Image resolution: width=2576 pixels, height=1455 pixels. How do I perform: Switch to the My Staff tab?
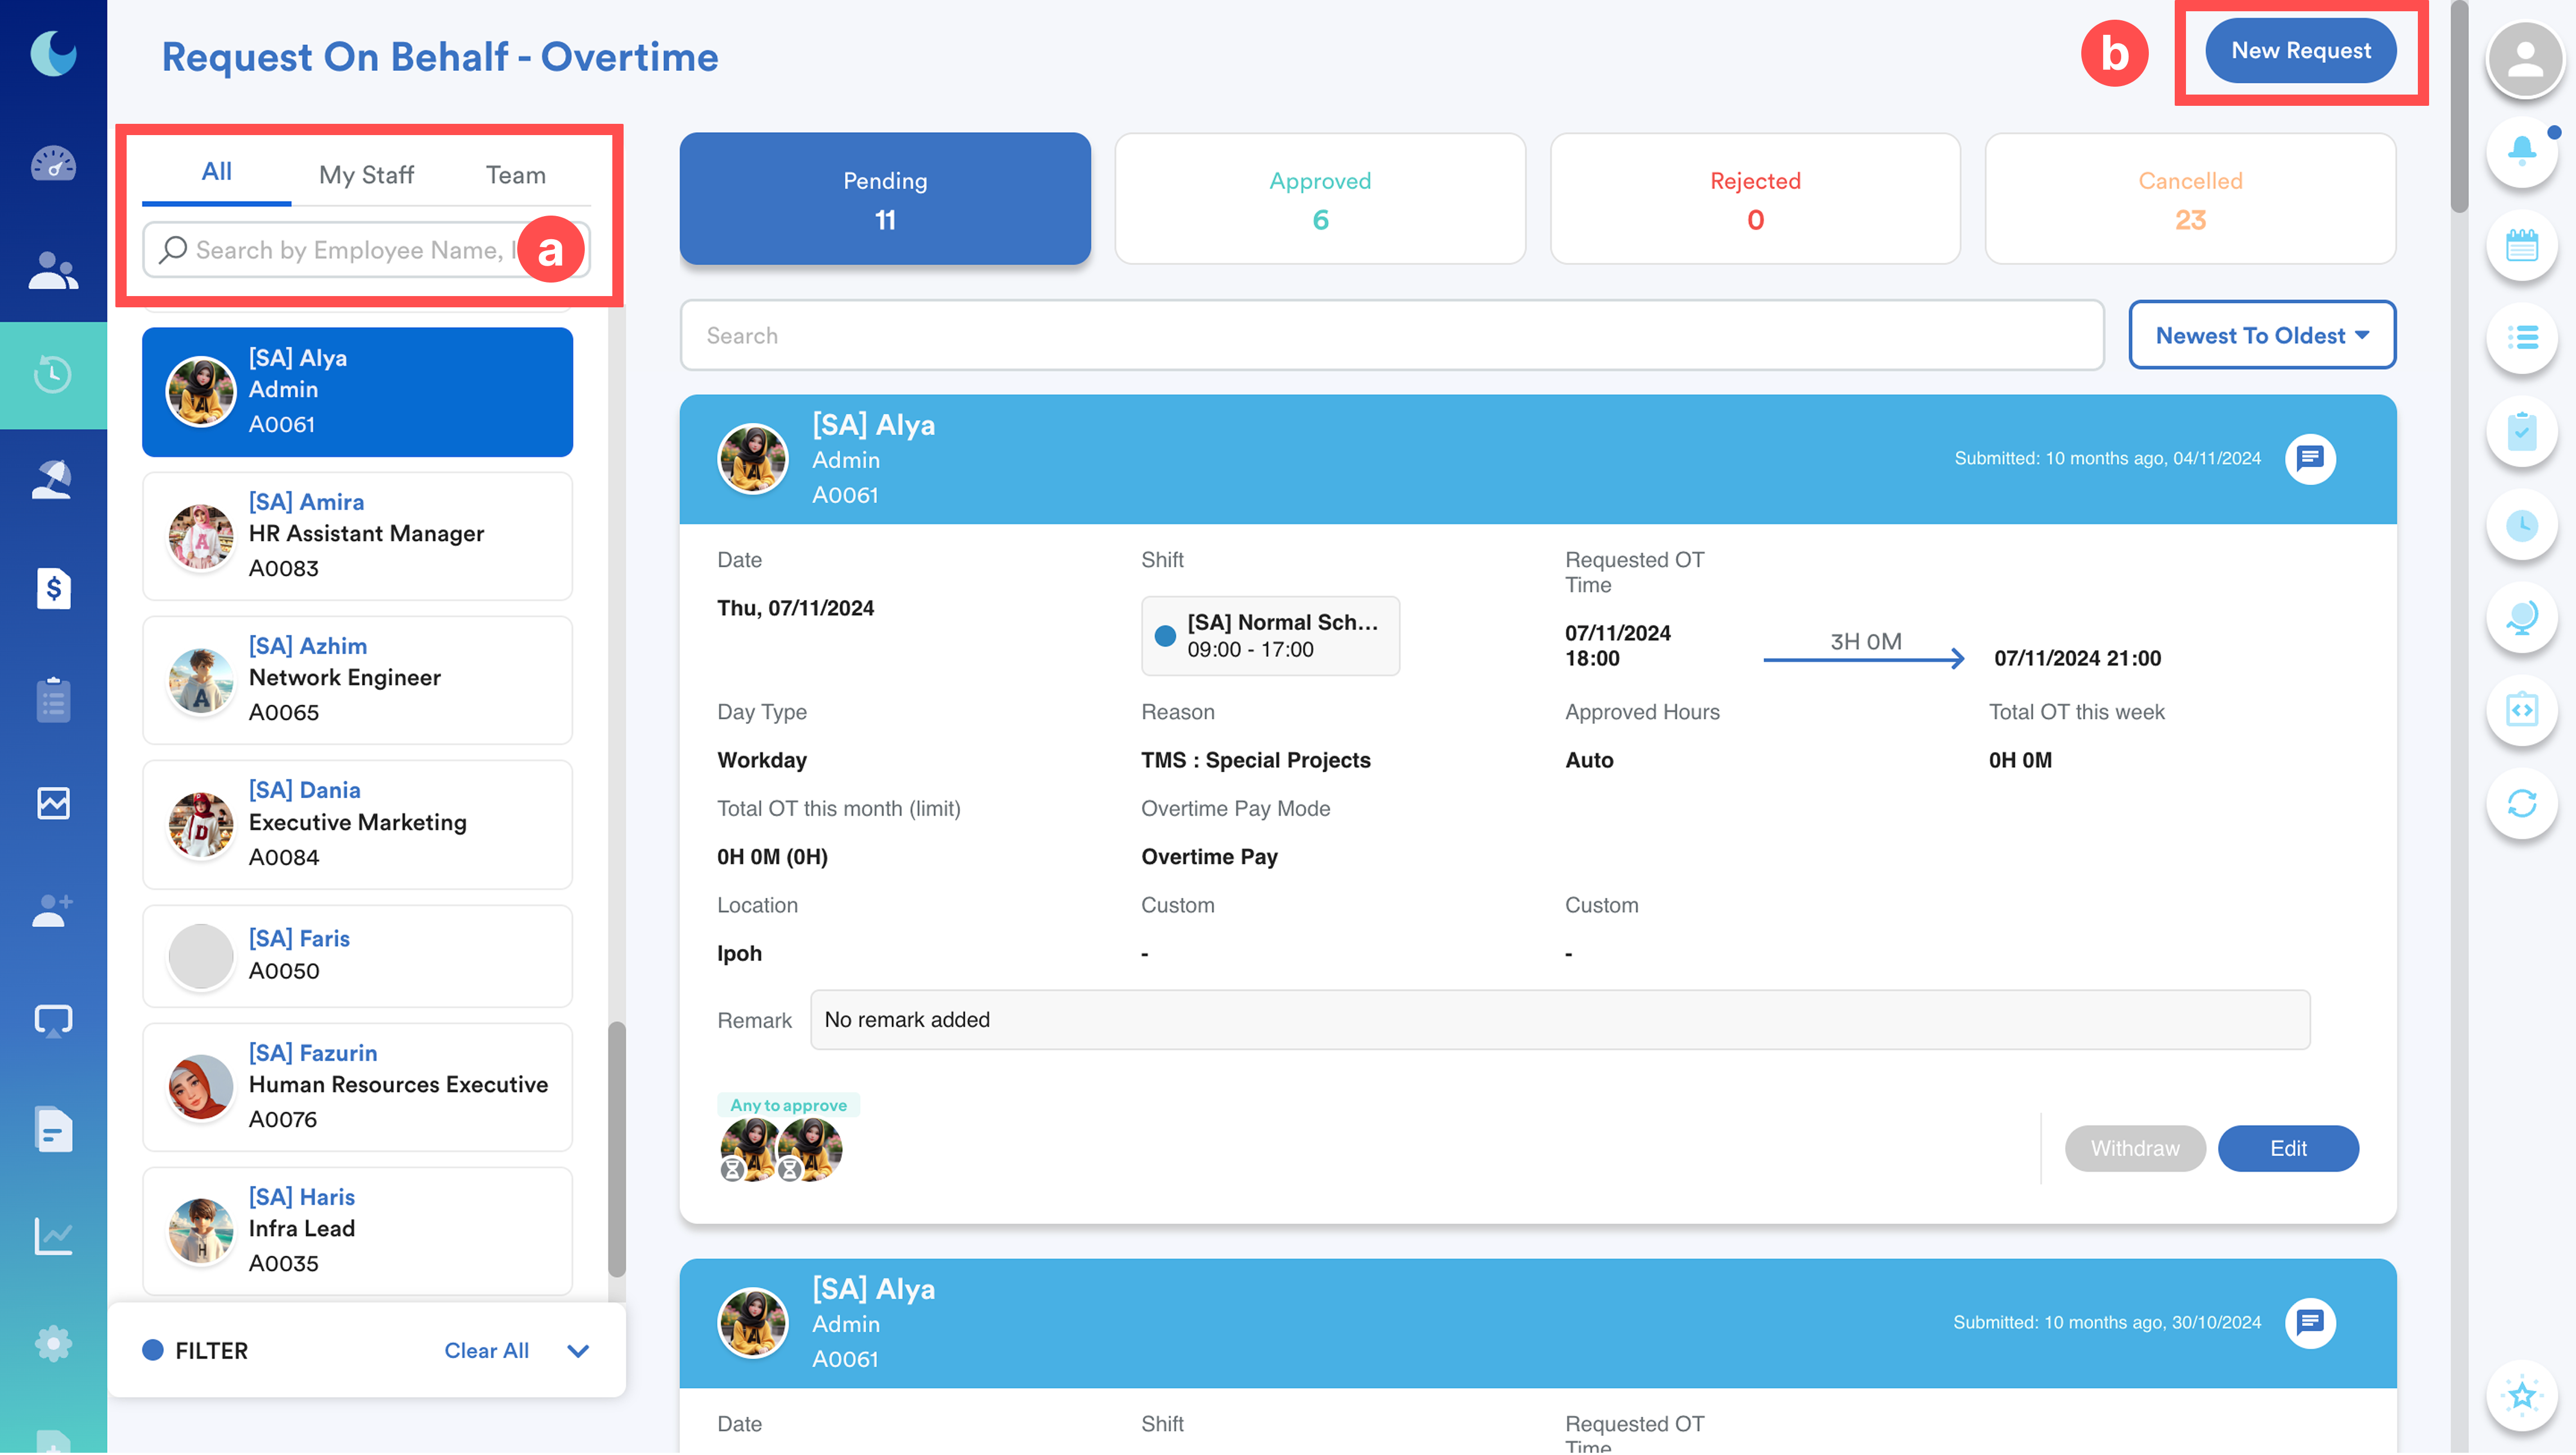366,175
